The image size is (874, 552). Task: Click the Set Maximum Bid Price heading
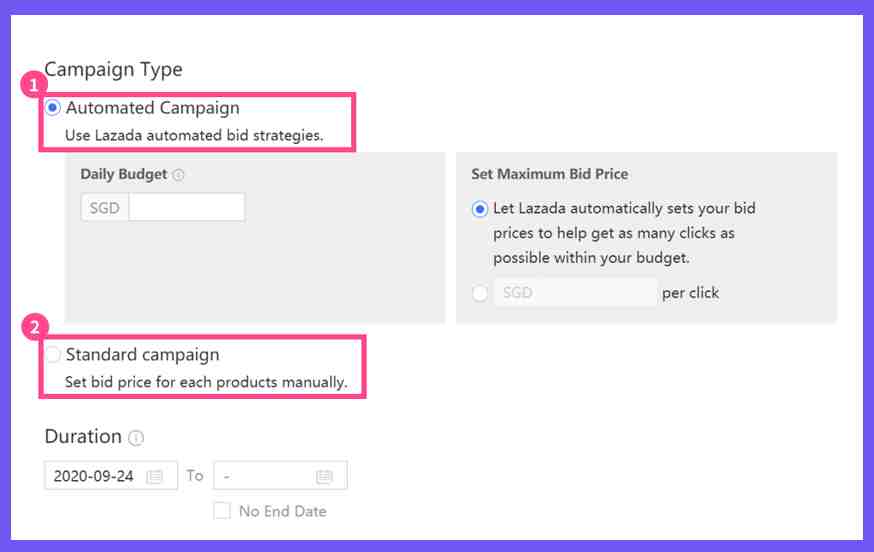pos(550,174)
